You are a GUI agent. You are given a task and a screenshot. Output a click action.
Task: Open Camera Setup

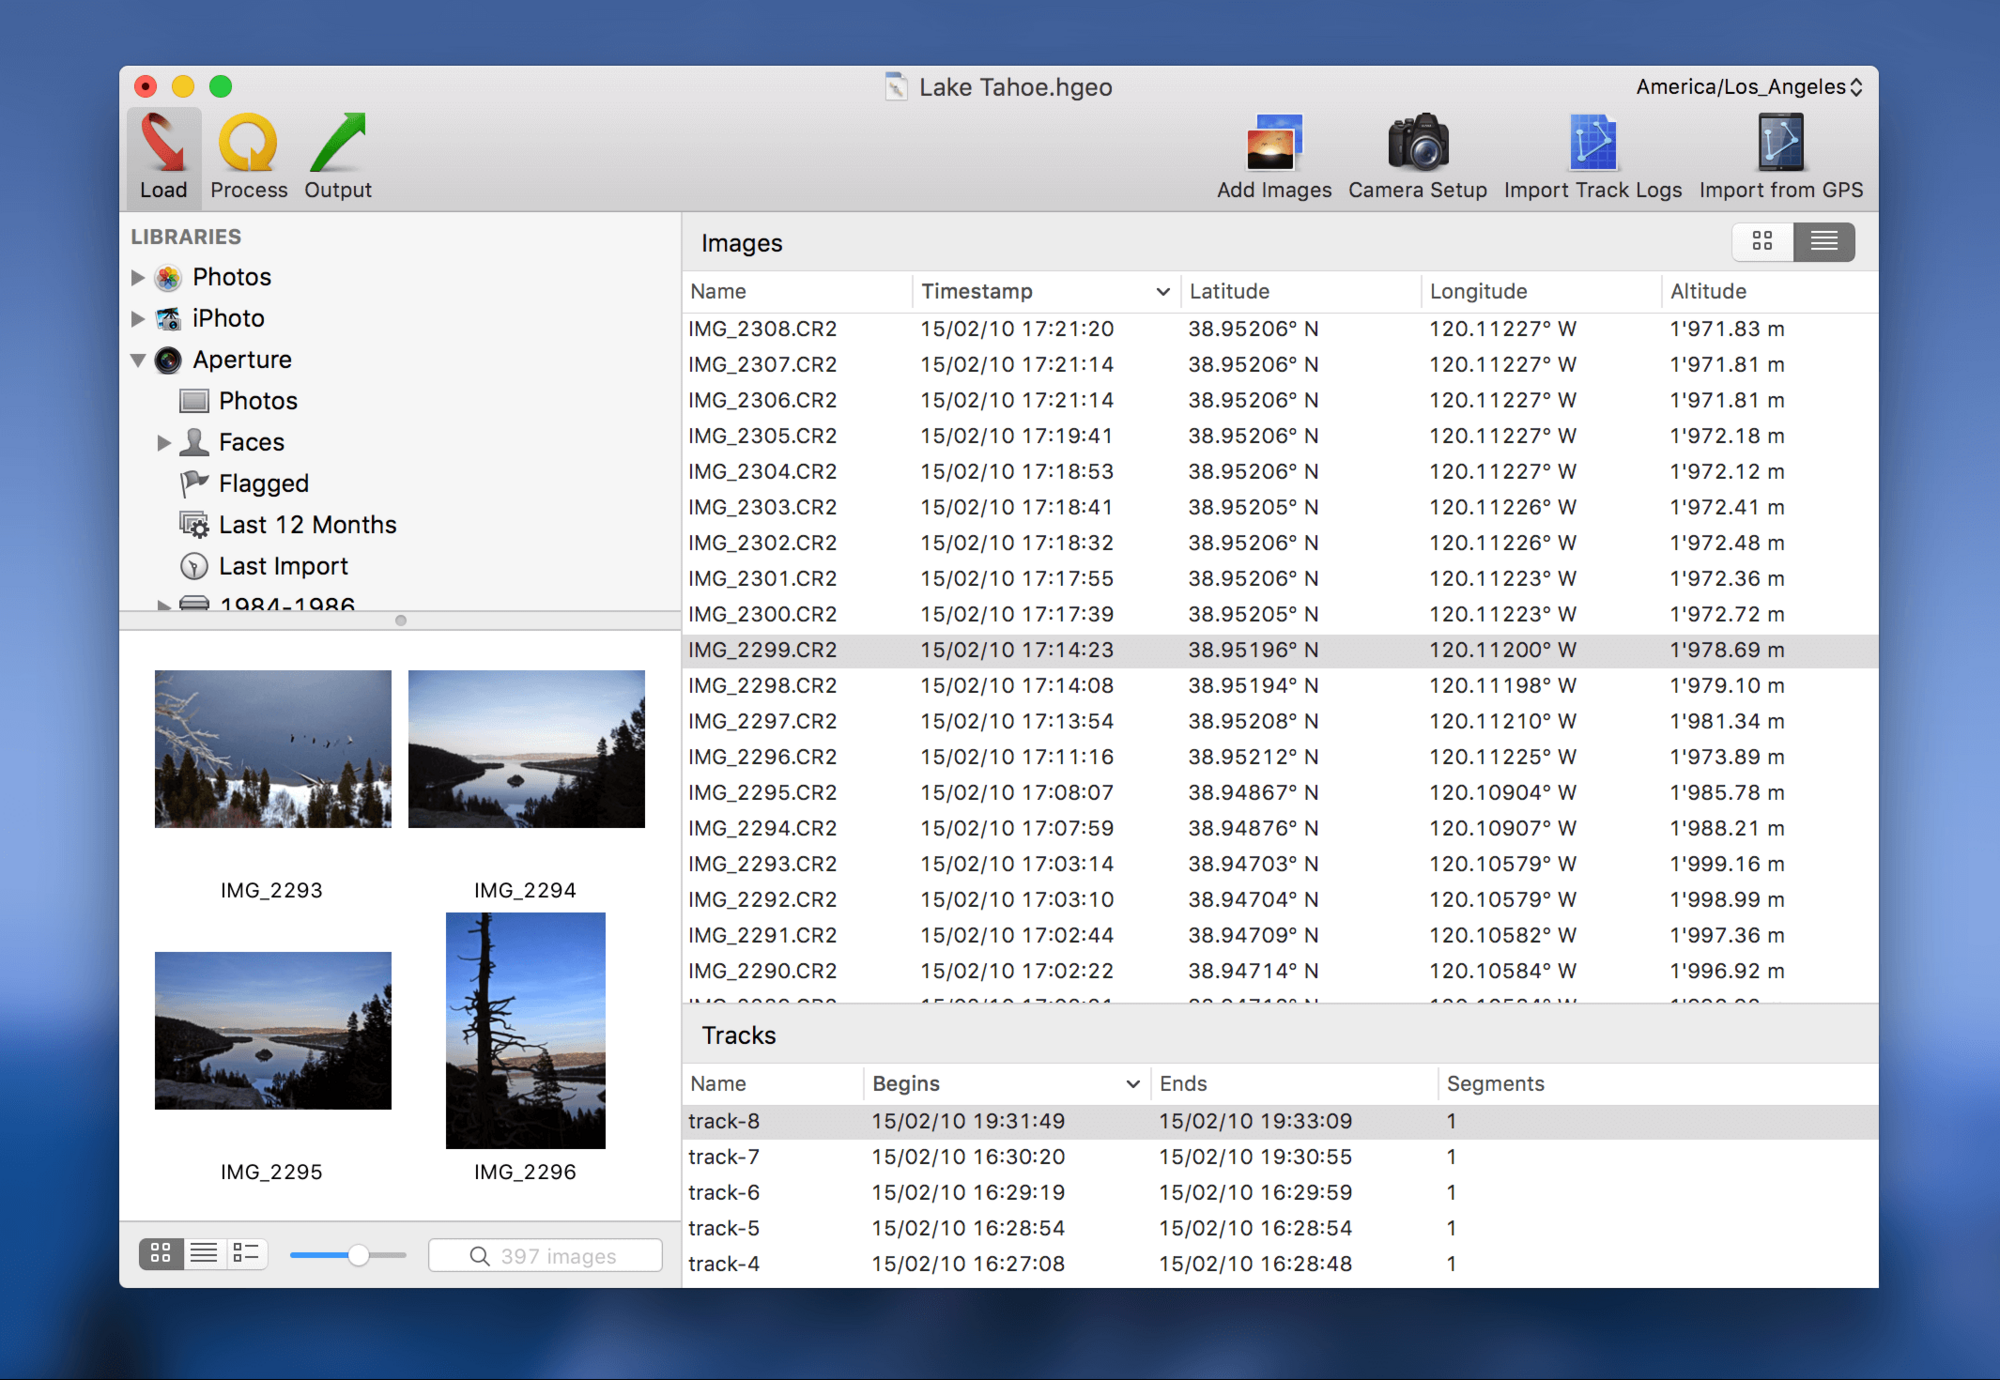[x=1417, y=158]
